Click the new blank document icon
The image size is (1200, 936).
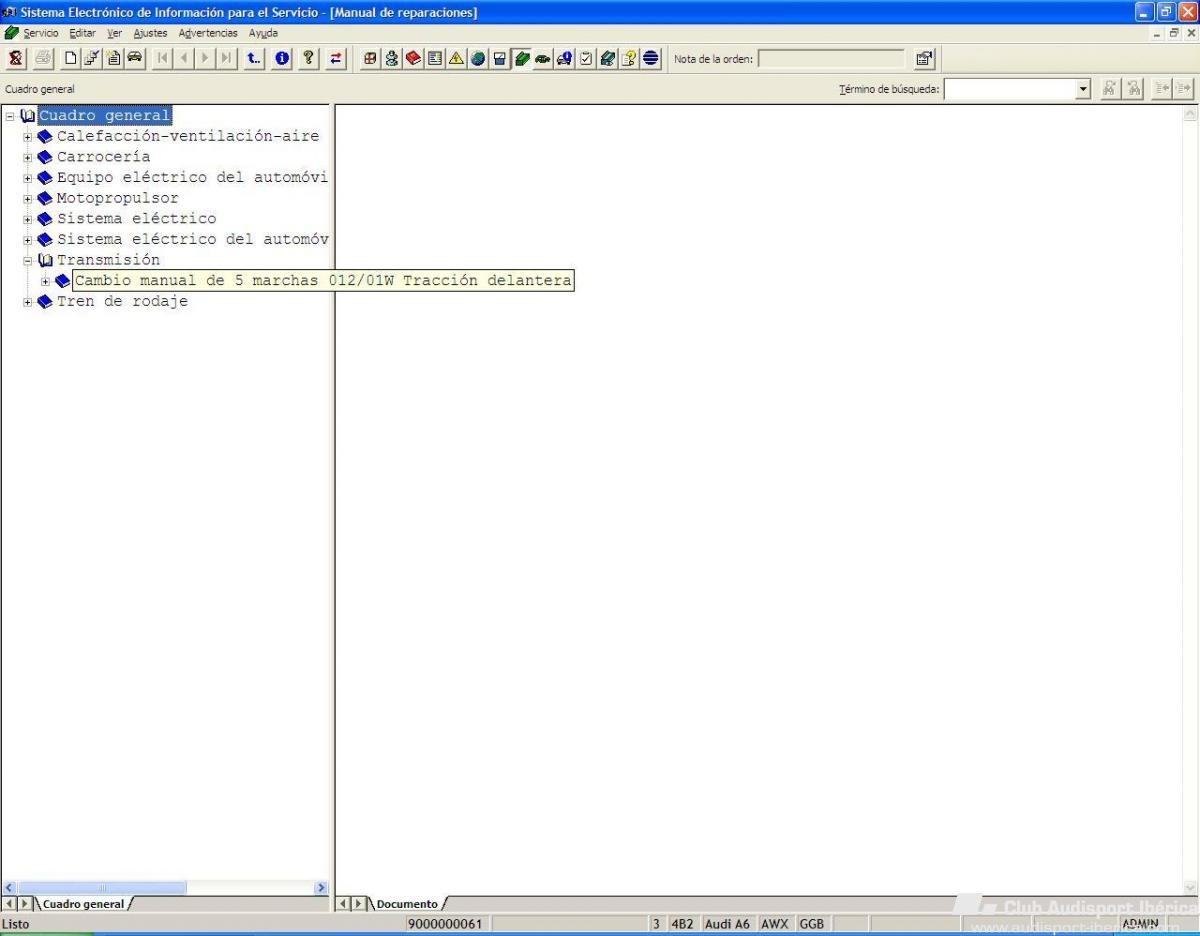[70, 58]
